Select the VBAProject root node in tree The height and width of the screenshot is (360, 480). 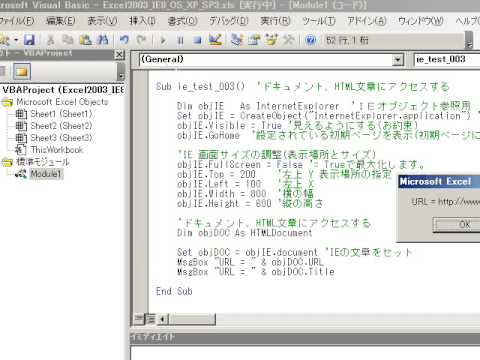63,90
